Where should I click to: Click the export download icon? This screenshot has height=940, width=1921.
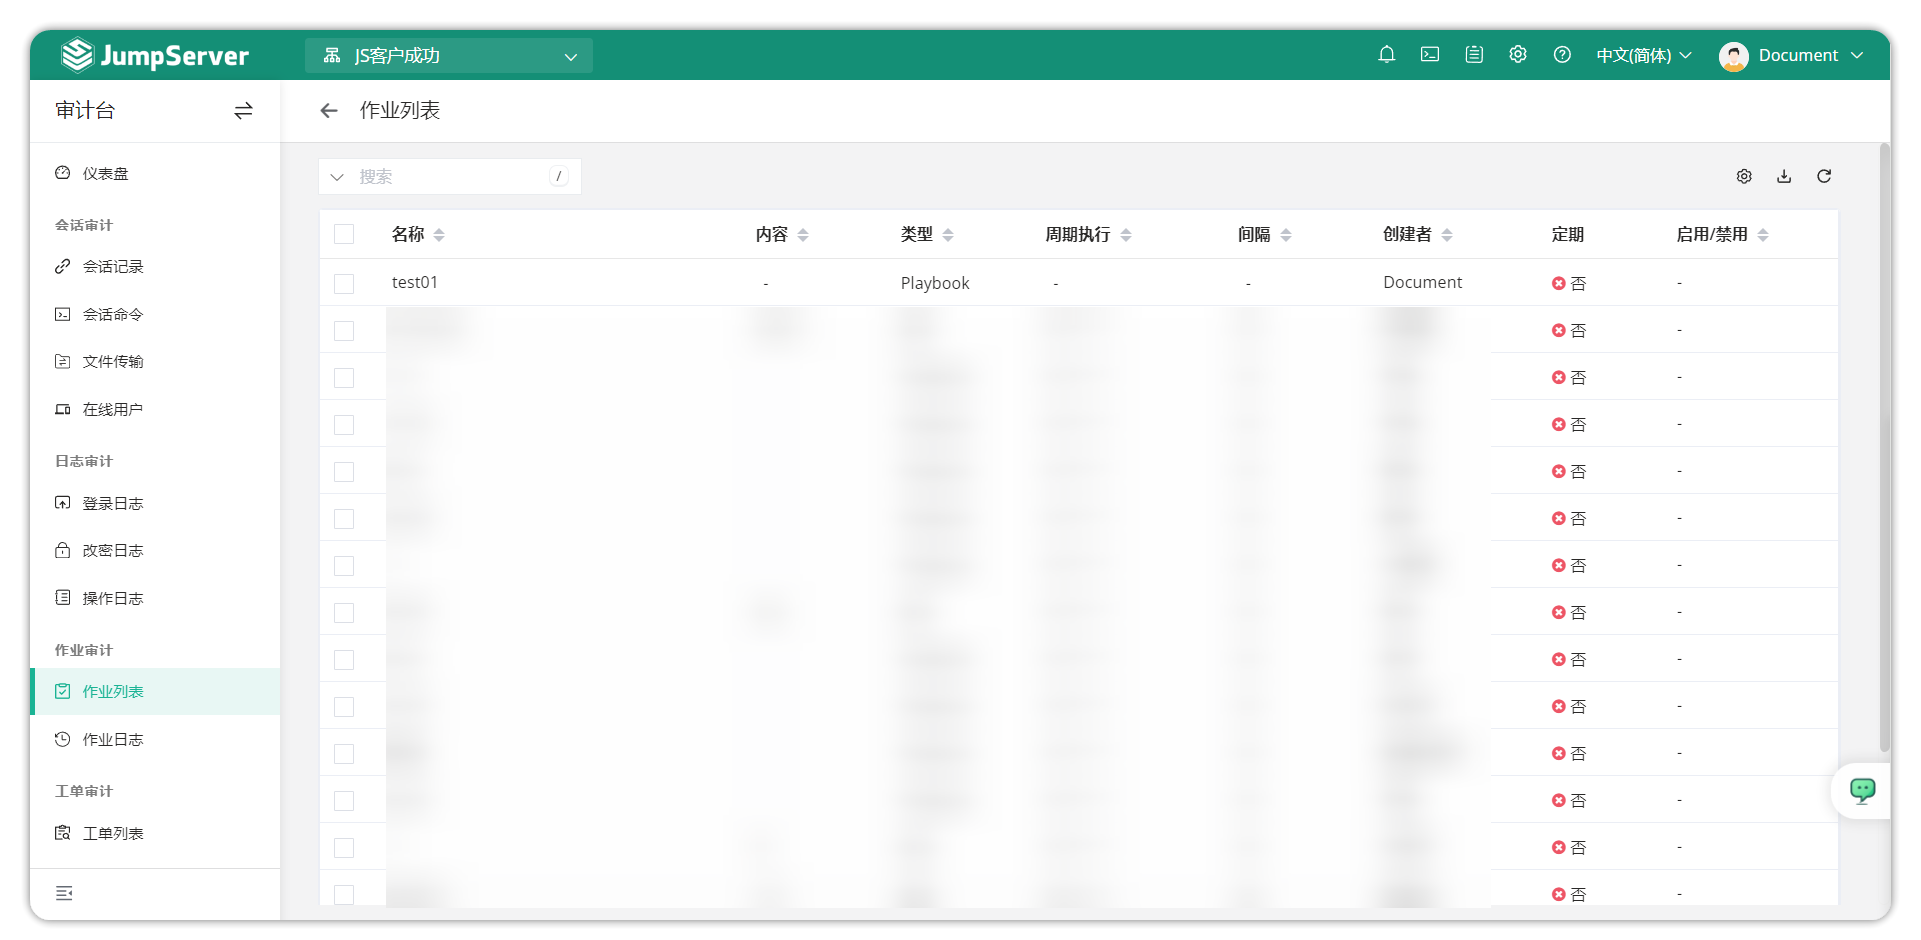(1784, 176)
